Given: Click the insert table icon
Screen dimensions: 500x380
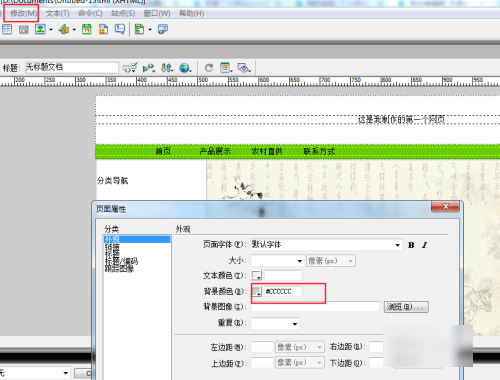Looking at the screenshot, I should 7,29.
